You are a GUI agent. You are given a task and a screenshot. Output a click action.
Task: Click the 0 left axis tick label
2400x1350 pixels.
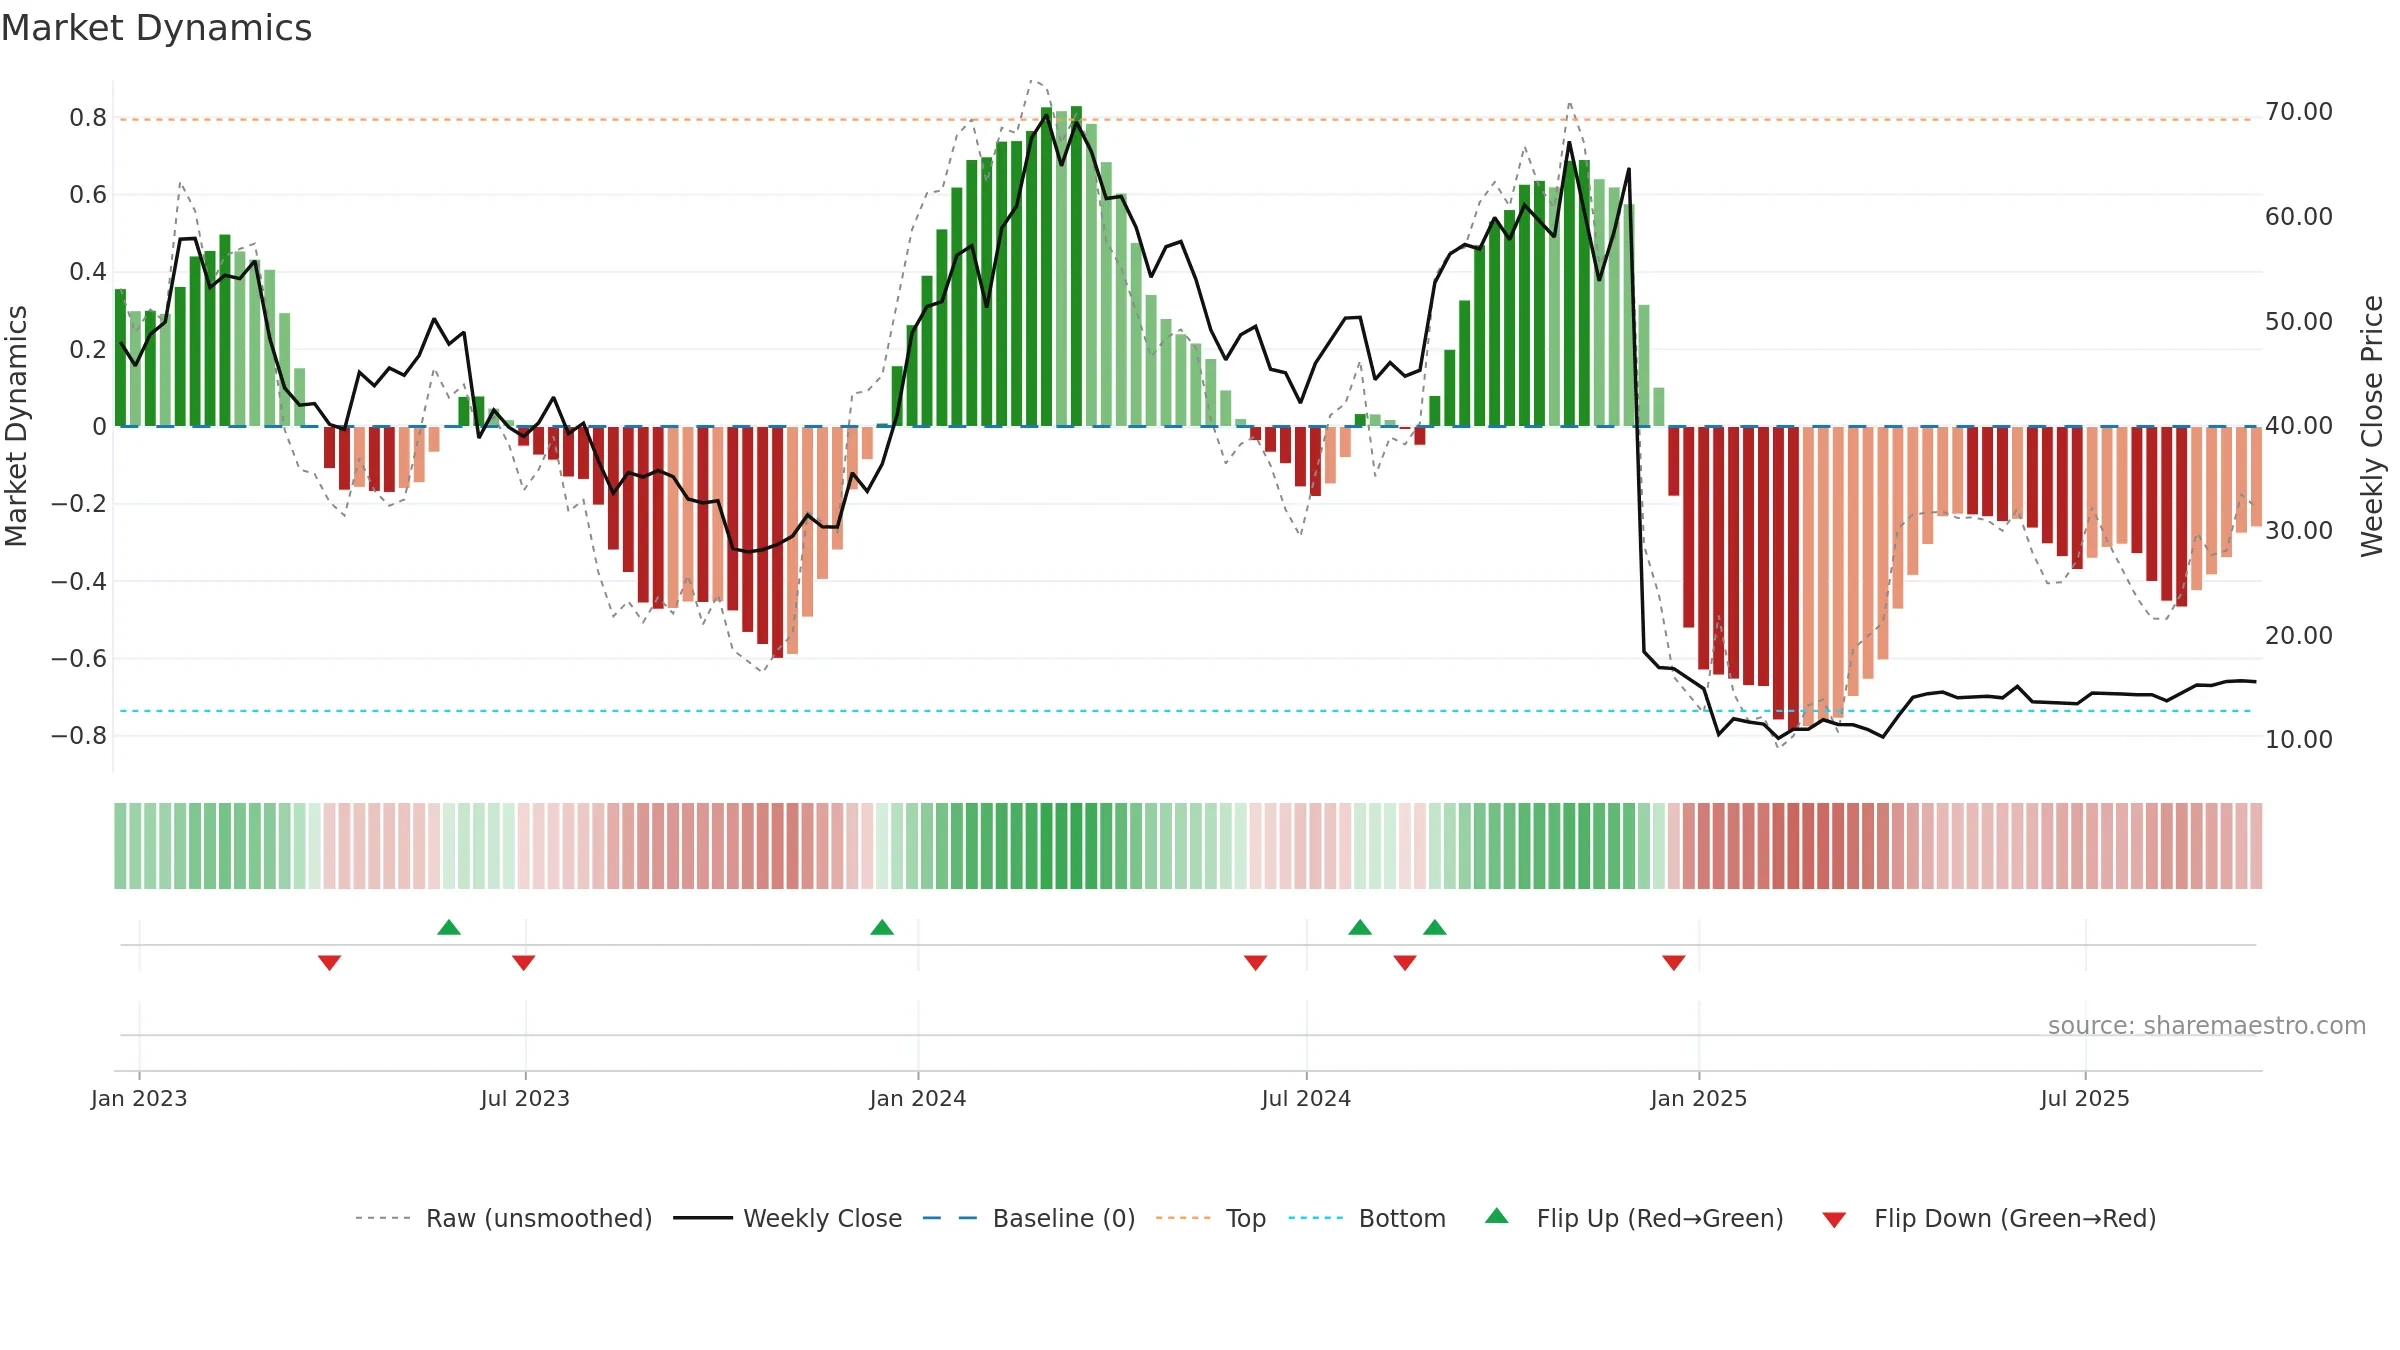[99, 427]
